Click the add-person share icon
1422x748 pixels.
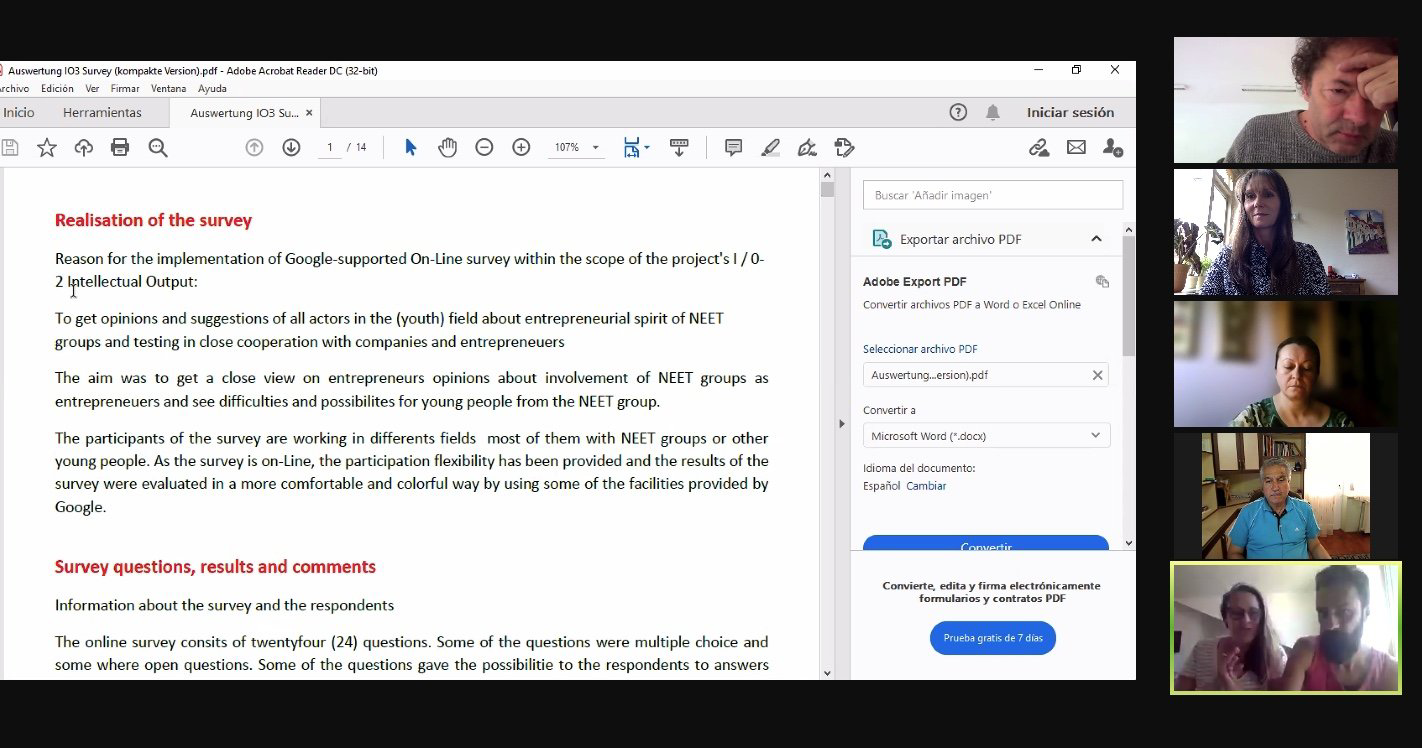tap(1113, 148)
